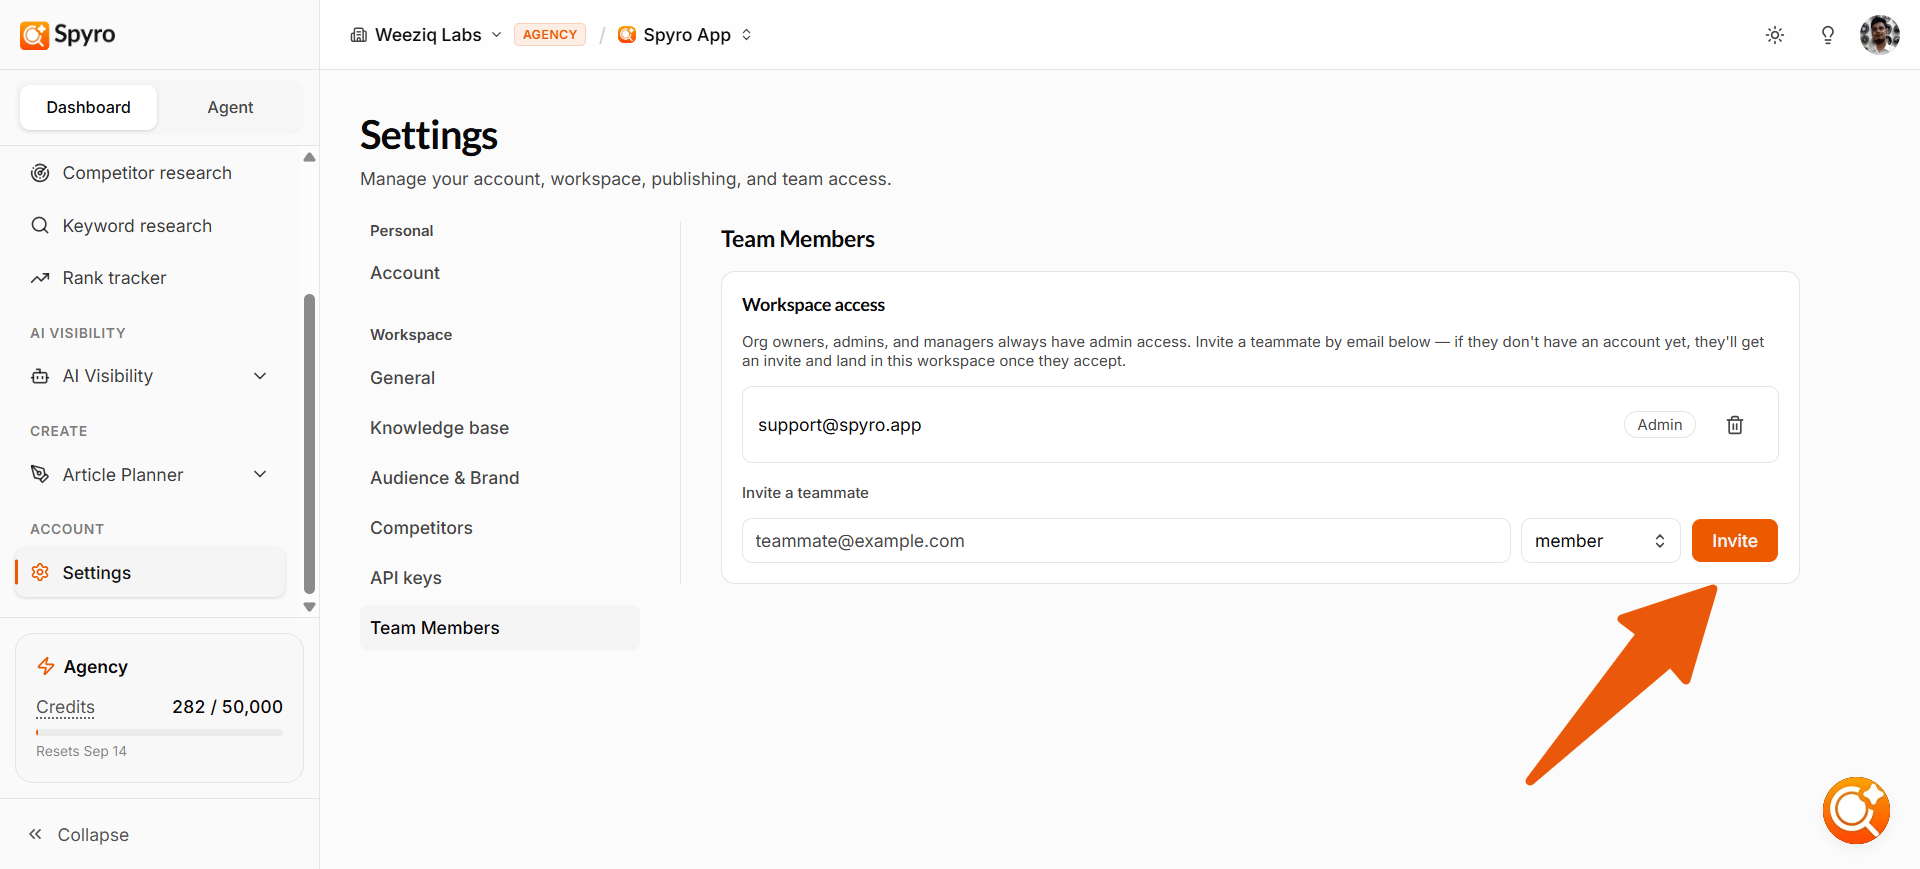Click the AGENCY plan badge

tap(550, 35)
